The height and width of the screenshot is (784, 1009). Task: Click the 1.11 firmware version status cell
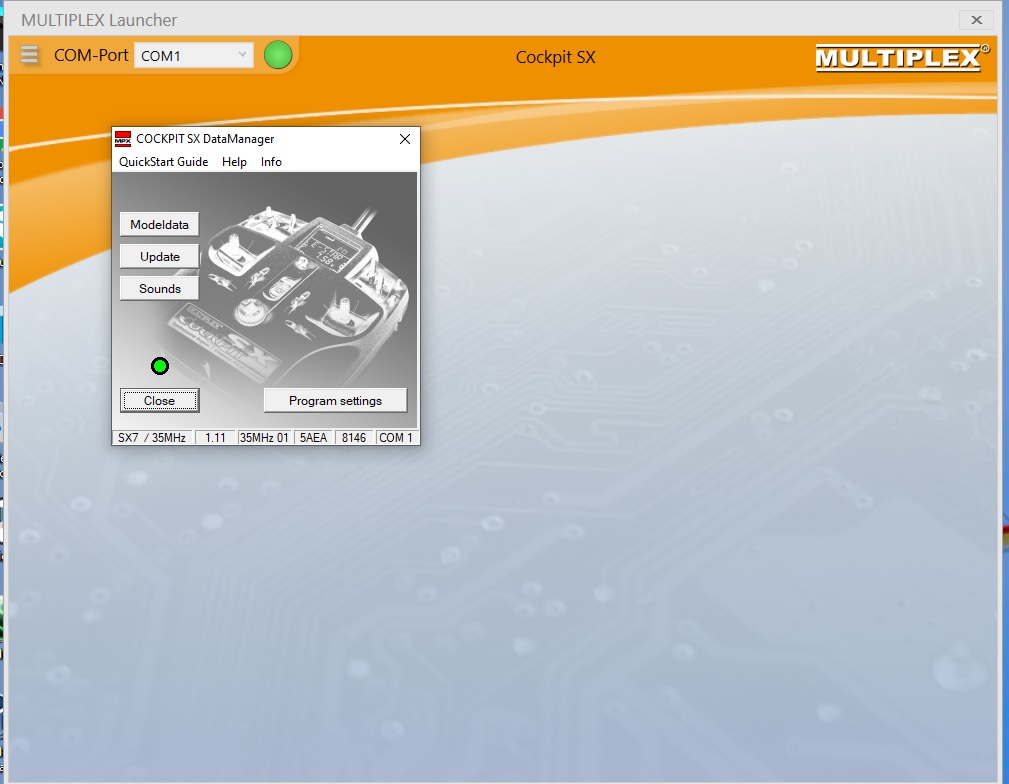(215, 438)
